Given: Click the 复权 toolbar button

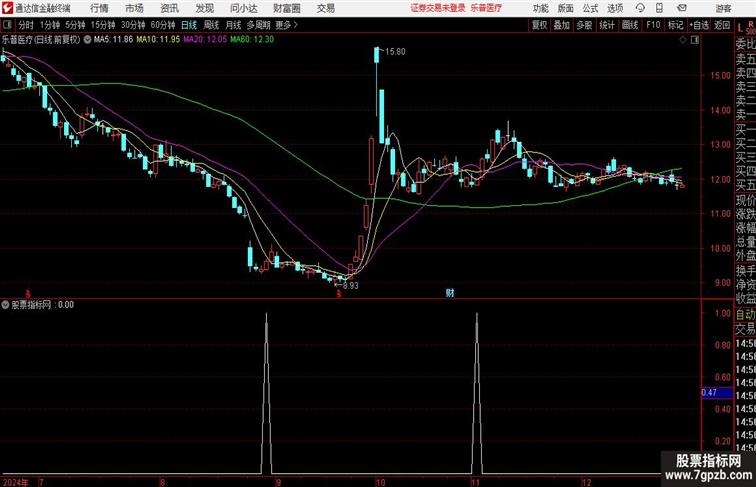Looking at the screenshot, I should (540, 25).
